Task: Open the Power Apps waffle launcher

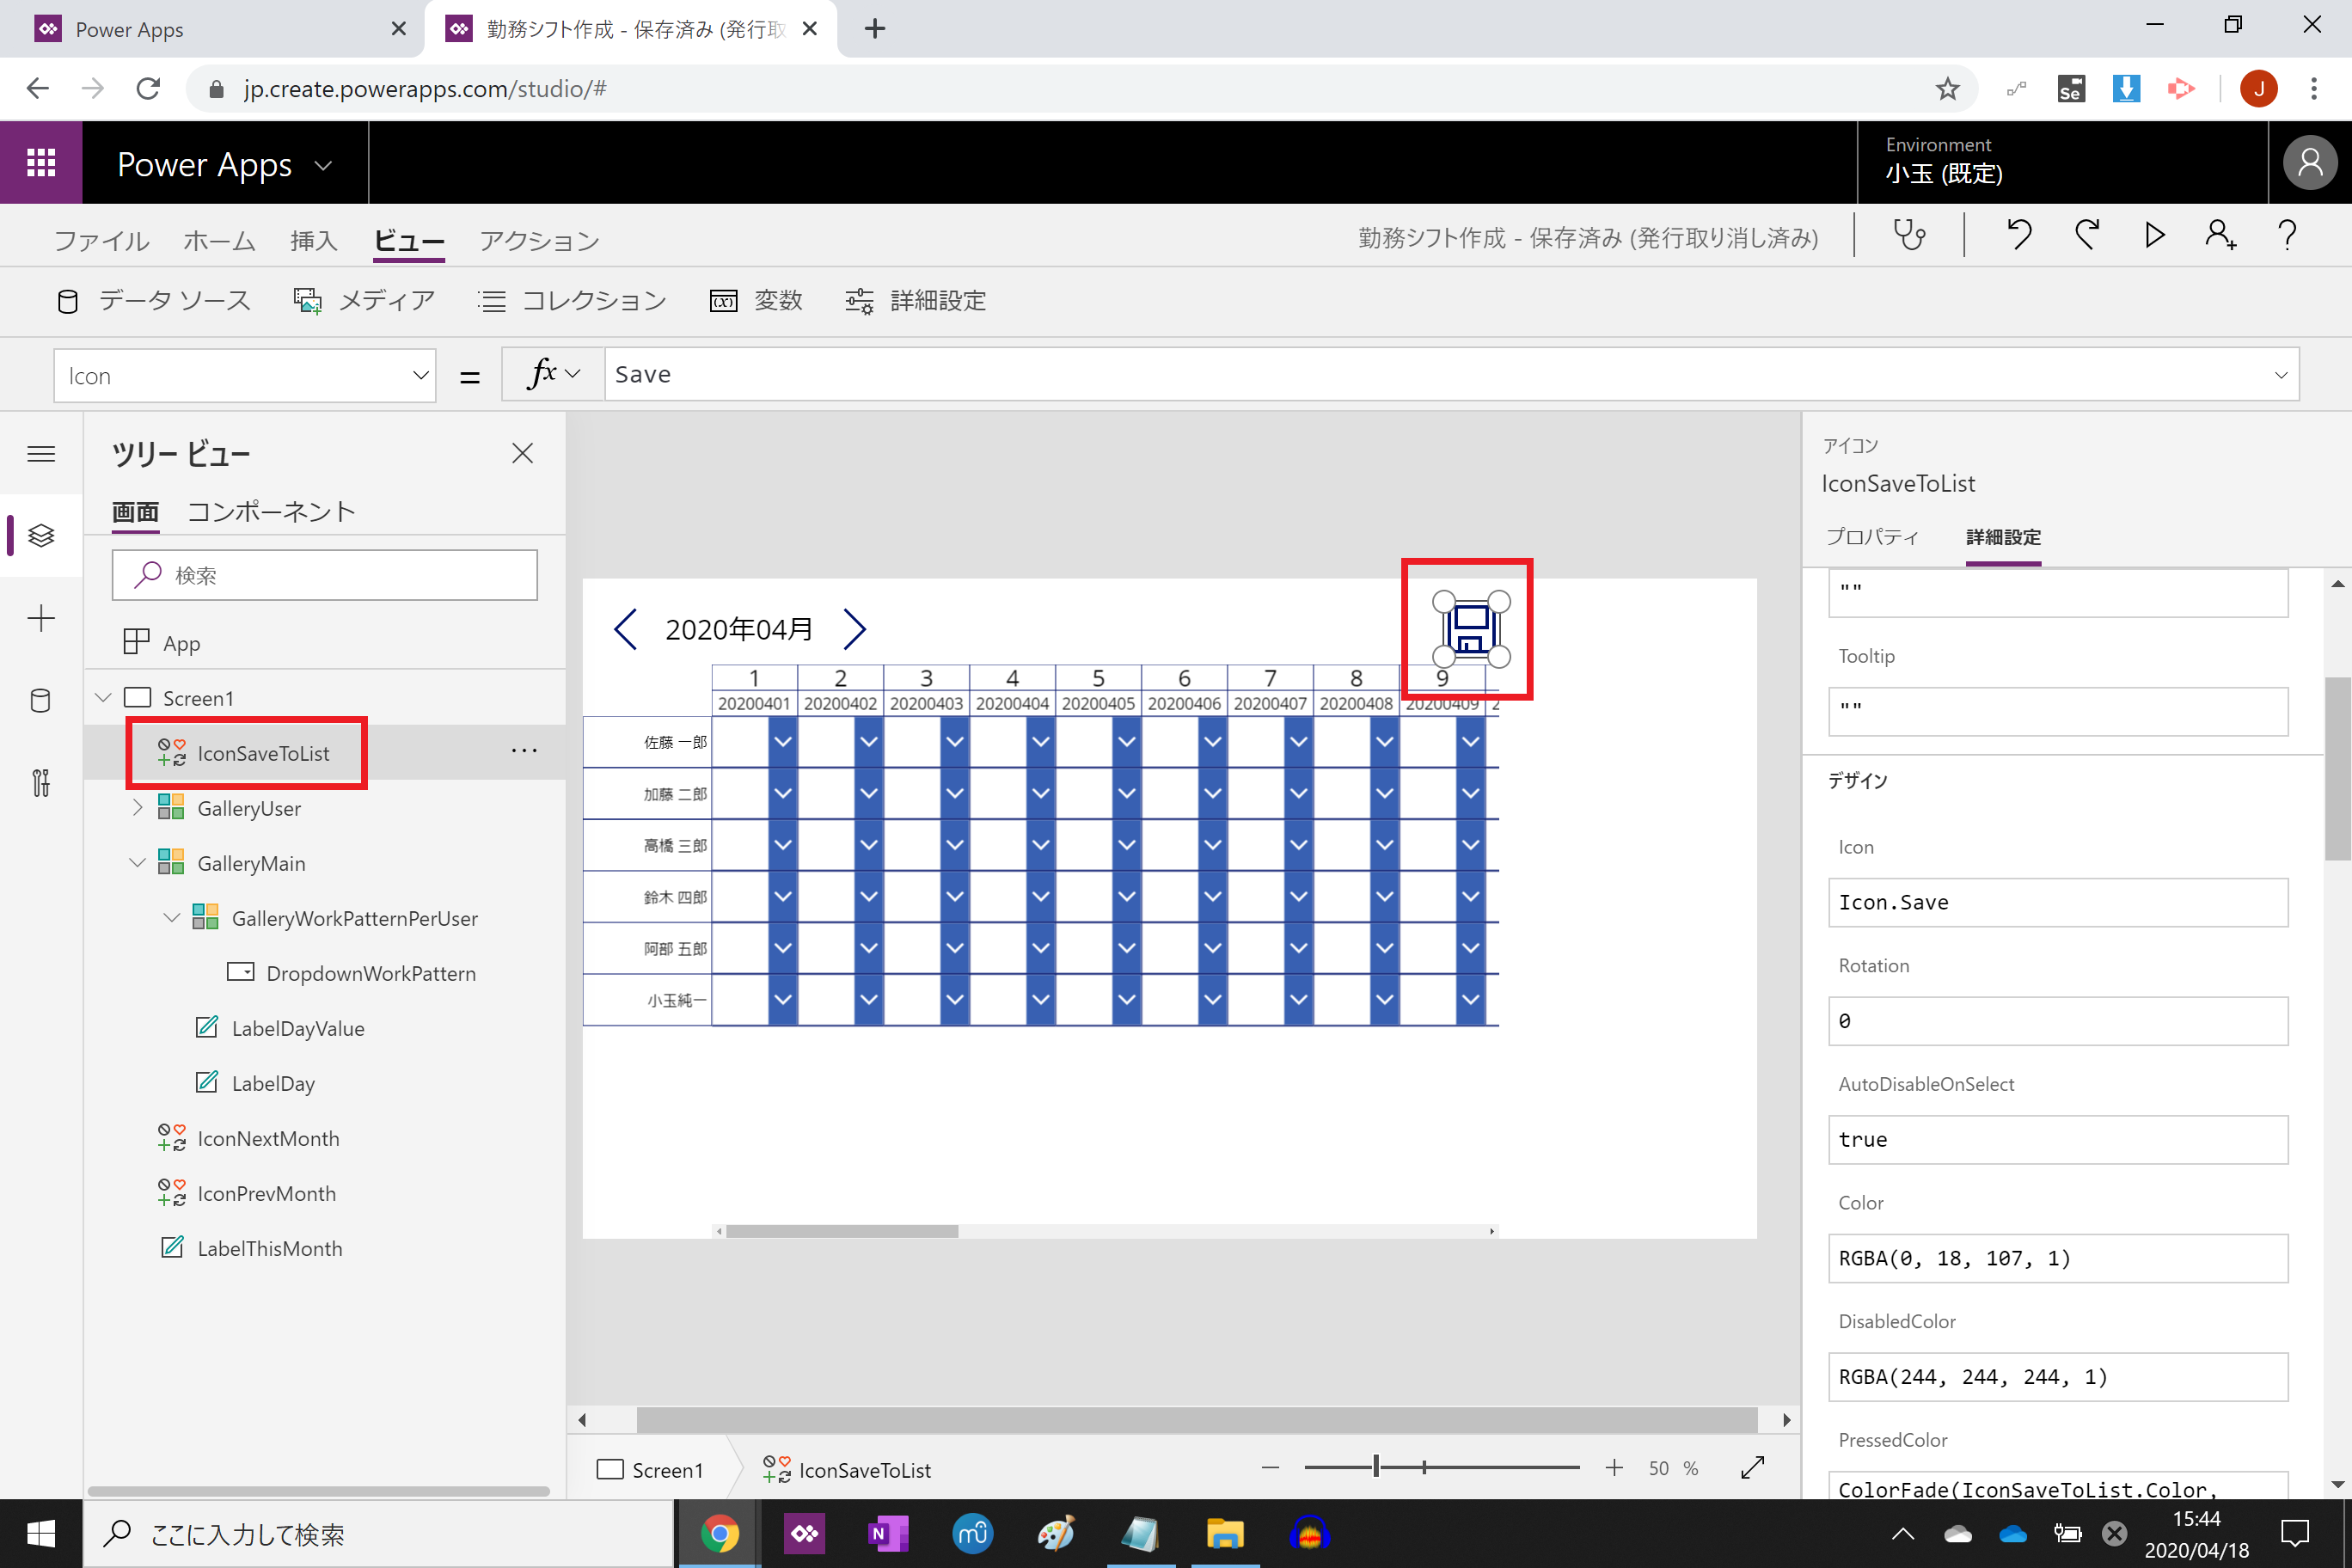Action: point(41,162)
